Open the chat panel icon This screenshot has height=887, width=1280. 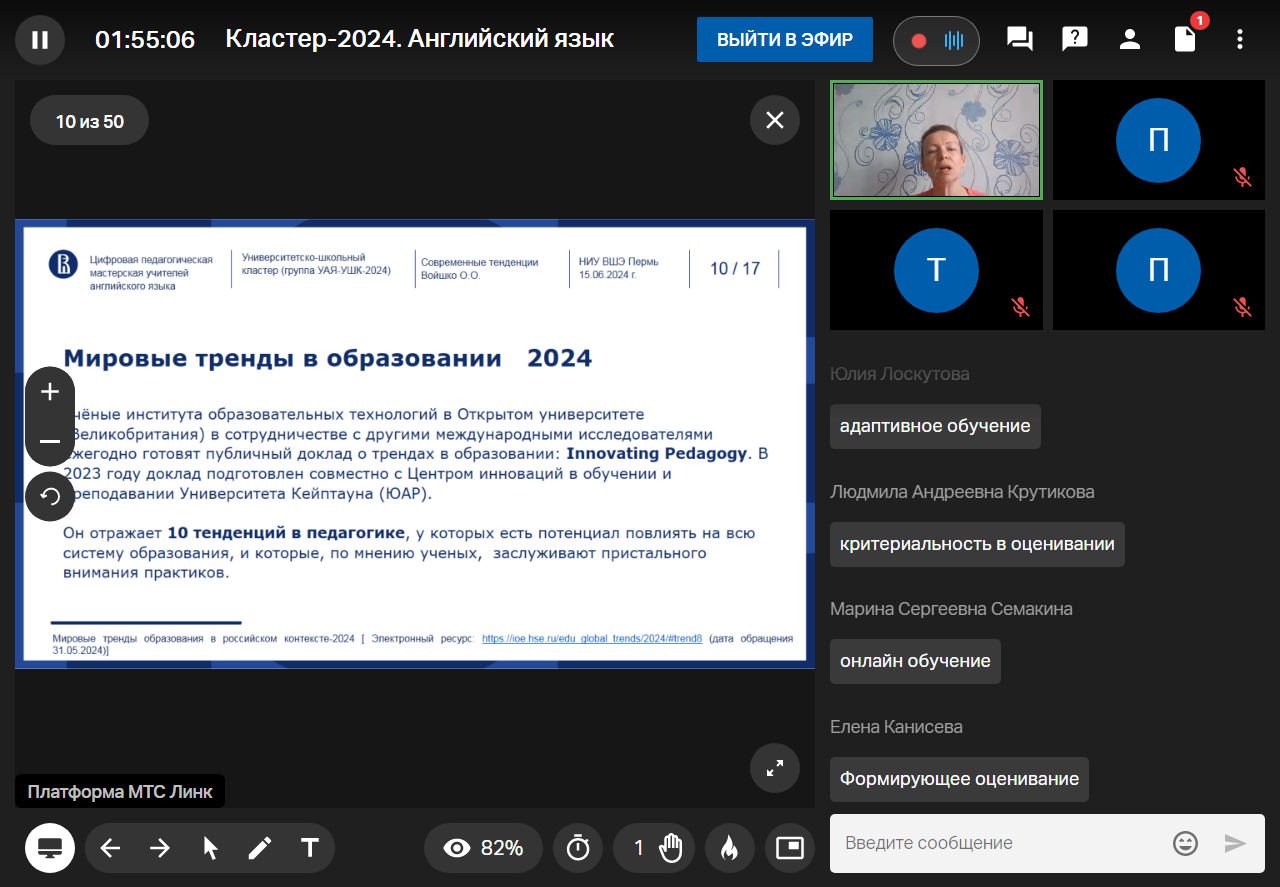[1019, 40]
